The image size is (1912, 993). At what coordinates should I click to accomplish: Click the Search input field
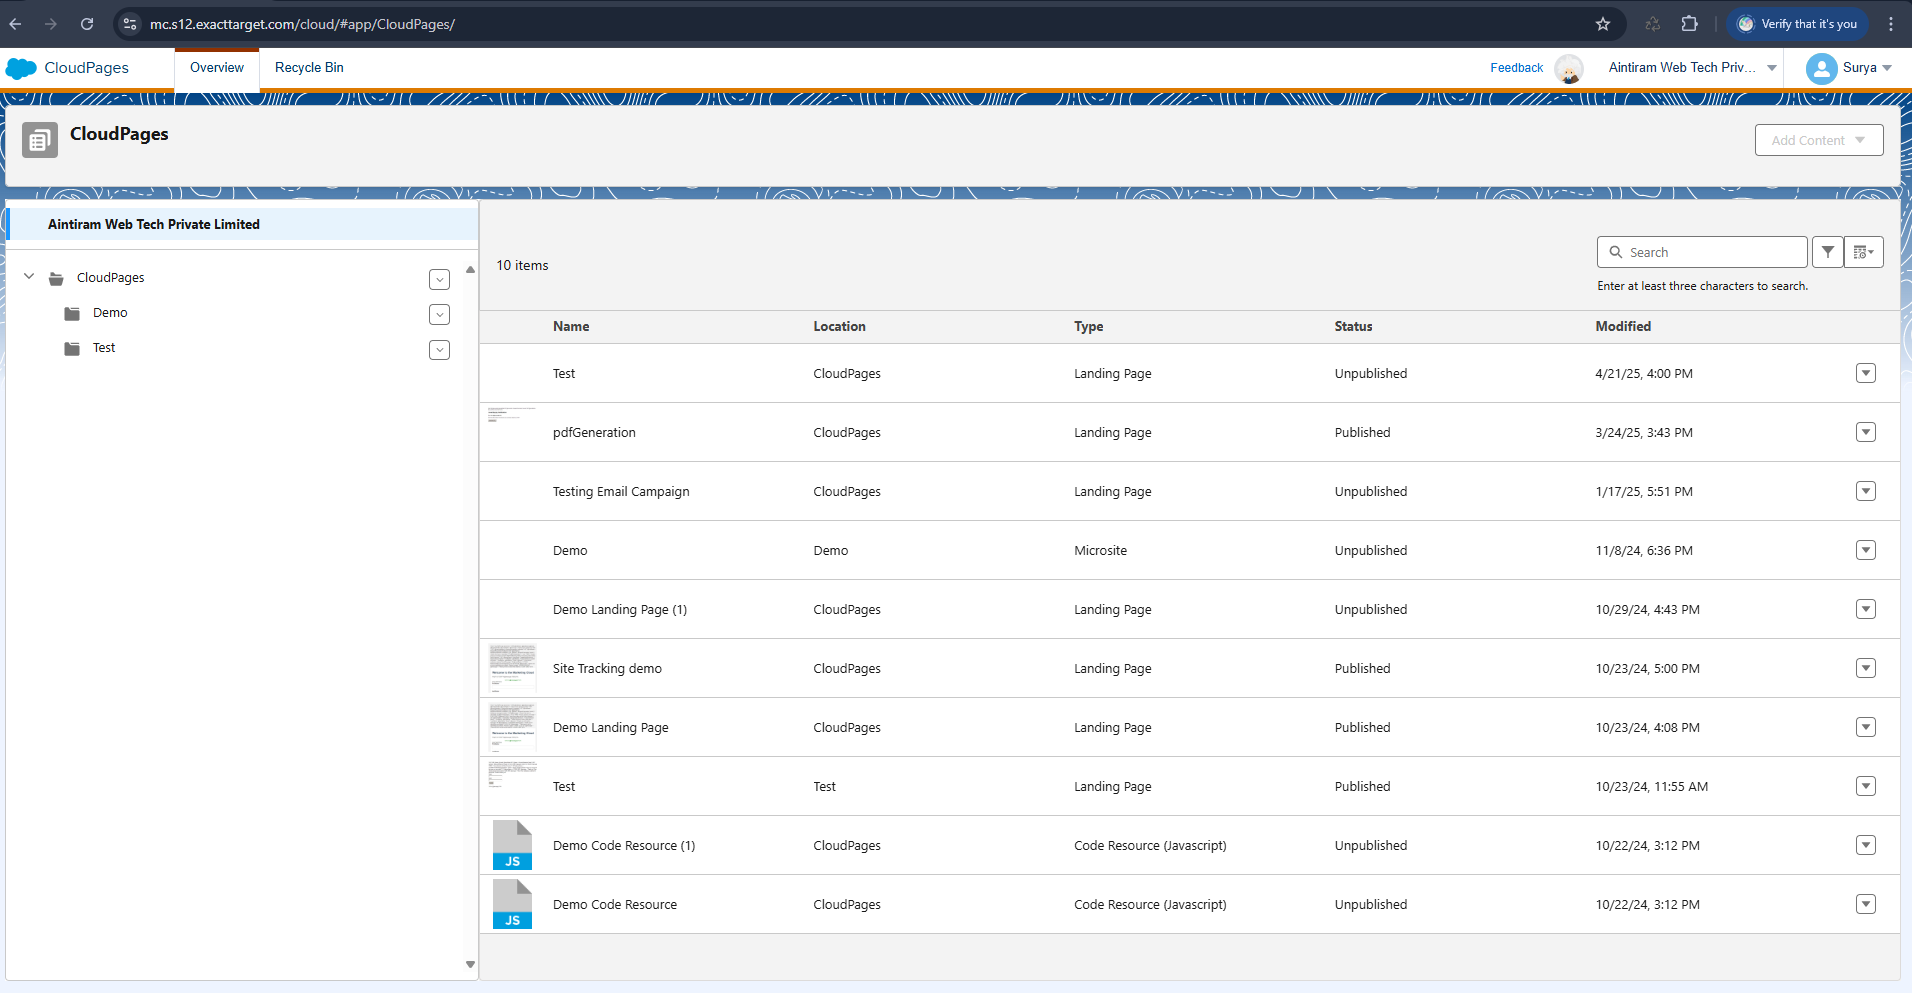pyautogui.click(x=1712, y=252)
